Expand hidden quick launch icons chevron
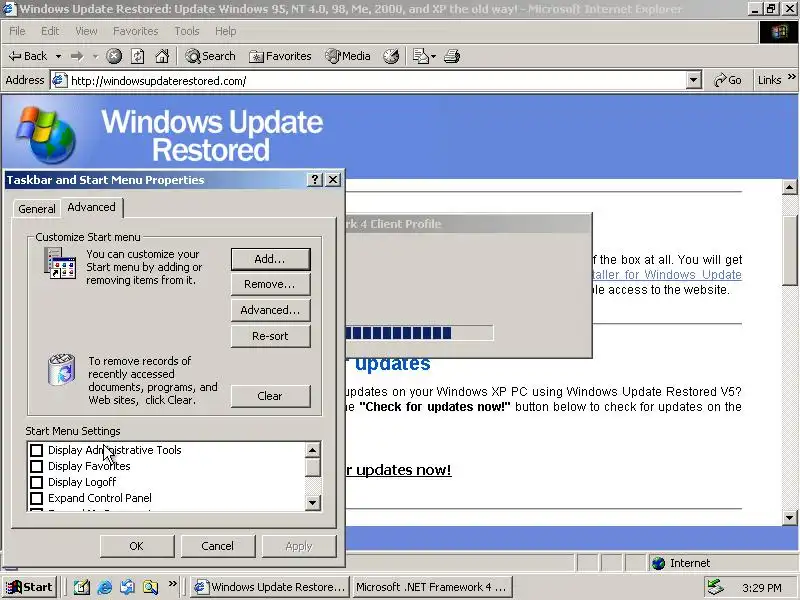The width and height of the screenshot is (800, 600). tap(172, 583)
